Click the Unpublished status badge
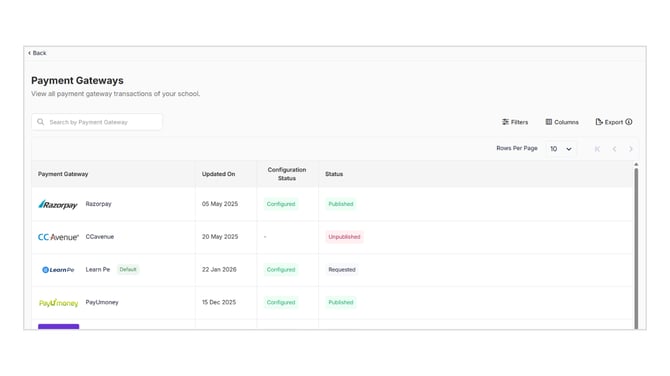 coord(344,237)
